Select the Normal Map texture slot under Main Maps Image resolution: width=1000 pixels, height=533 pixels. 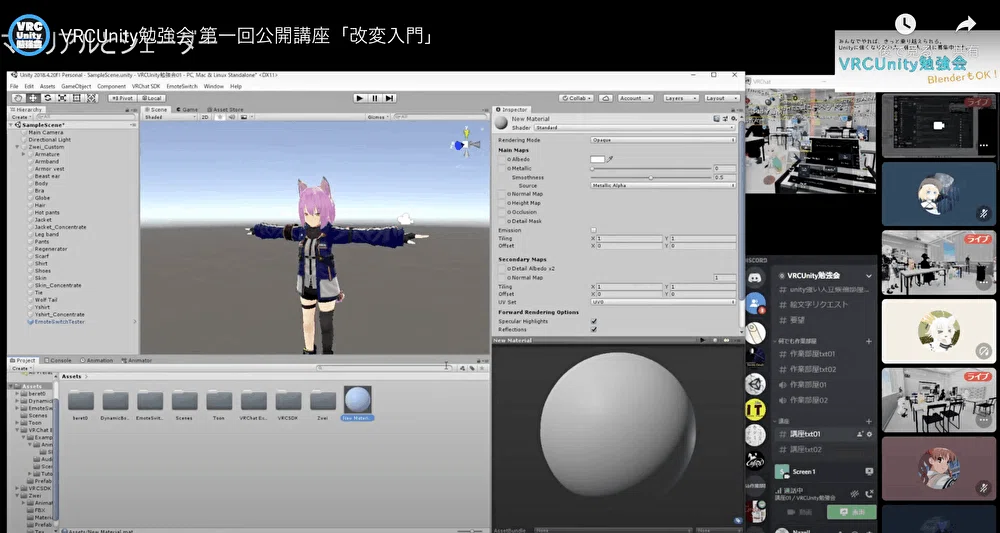502,194
